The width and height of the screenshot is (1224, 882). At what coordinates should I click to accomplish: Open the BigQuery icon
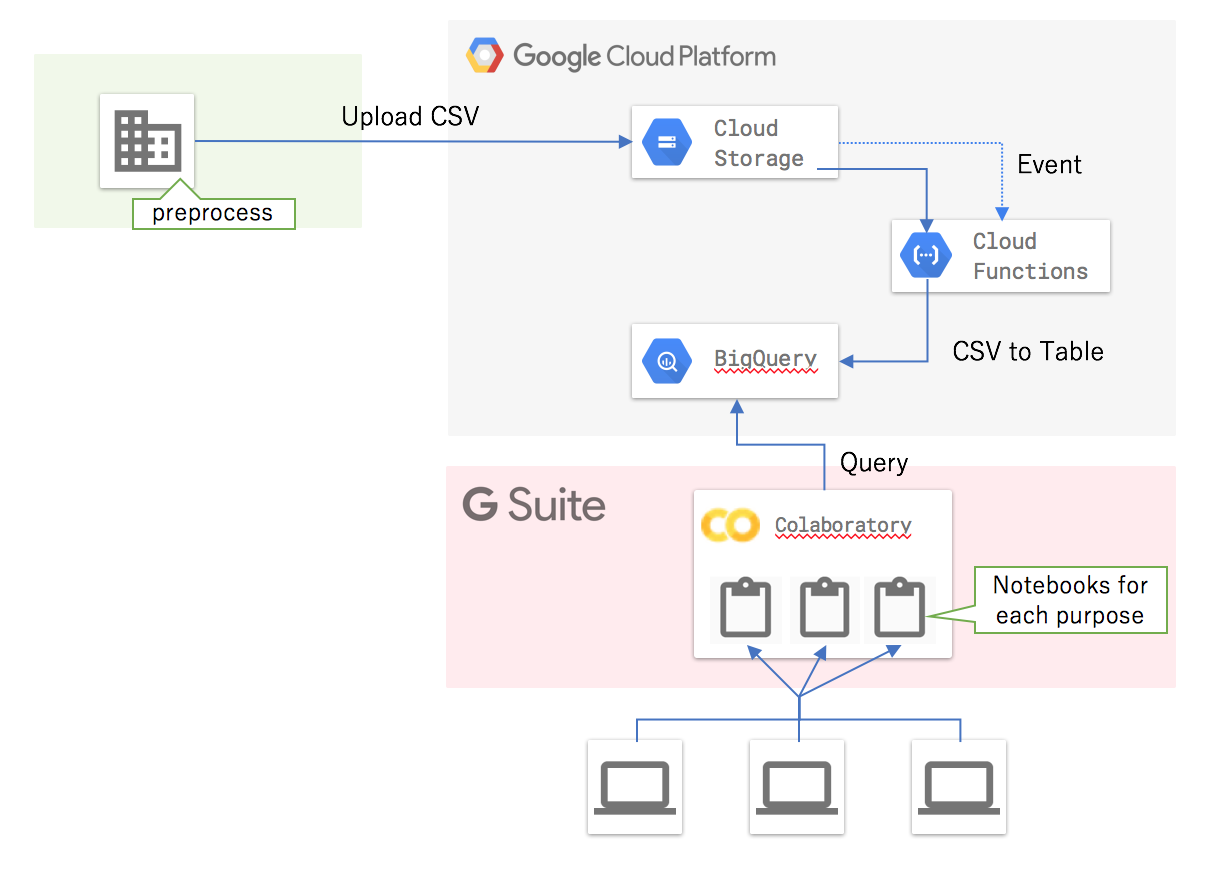coord(666,361)
